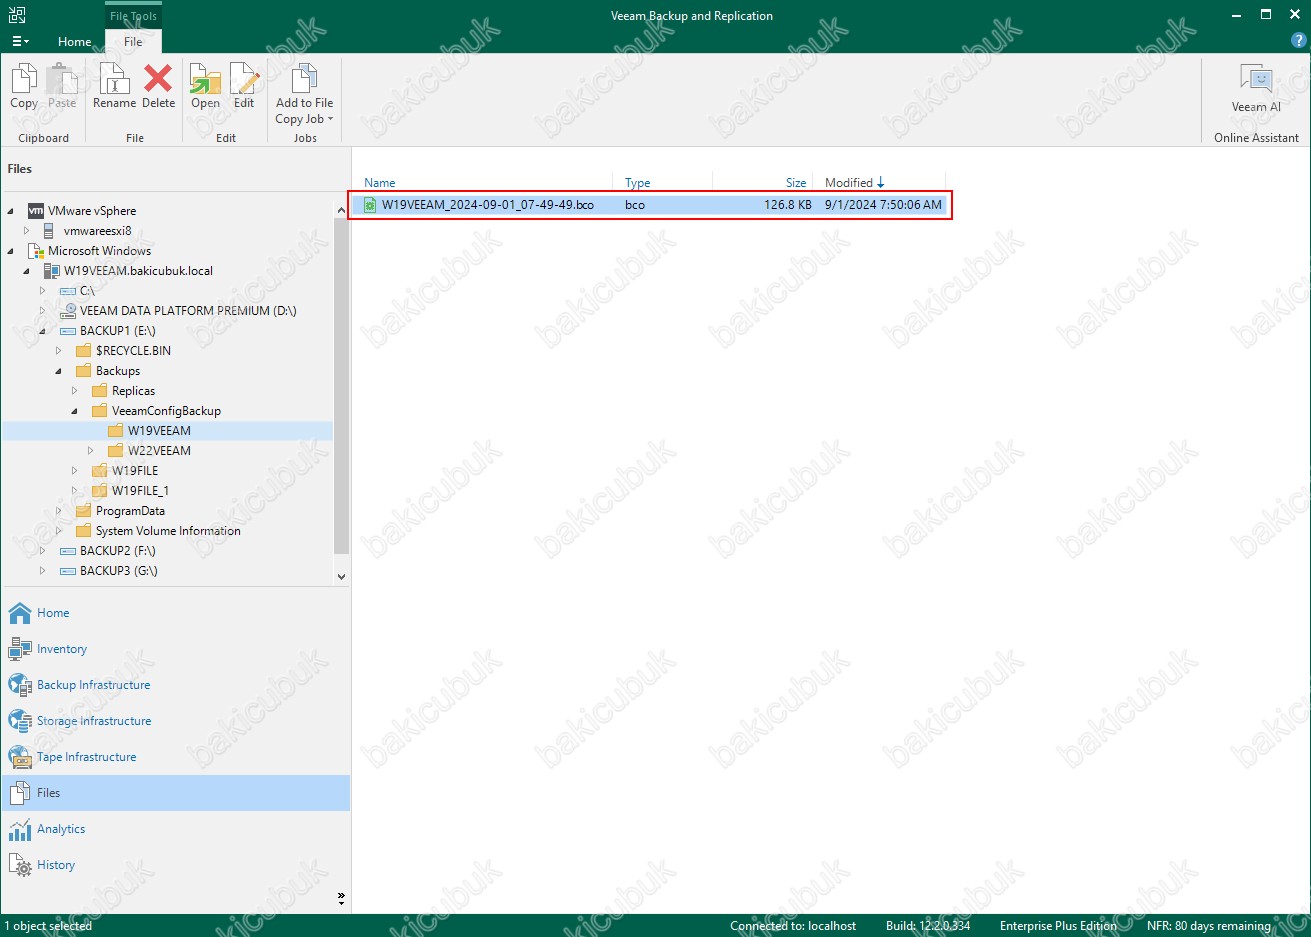
Task: Click the Inventory navigation pane icon
Action: click(20, 649)
